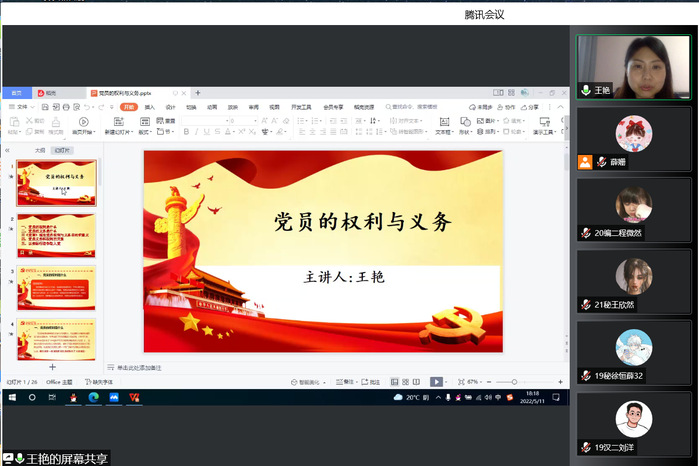699x466 pixels.
Task: Collapse the ribbon with the chevron
Action: point(560,107)
